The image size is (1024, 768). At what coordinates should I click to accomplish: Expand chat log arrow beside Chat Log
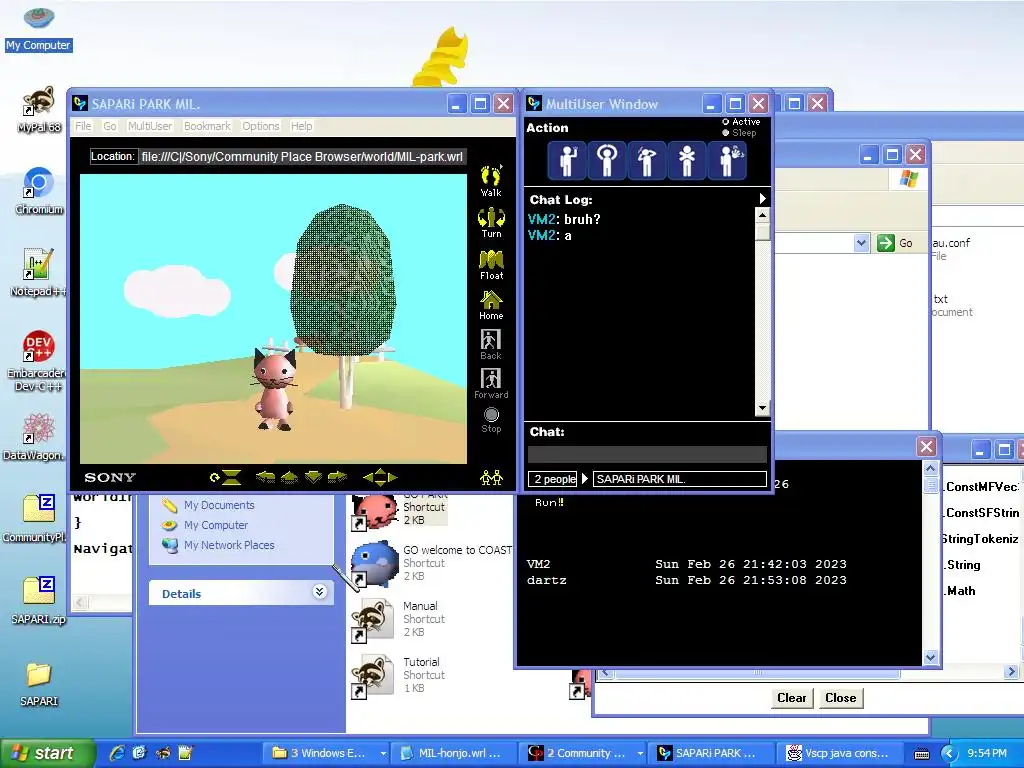(762, 199)
